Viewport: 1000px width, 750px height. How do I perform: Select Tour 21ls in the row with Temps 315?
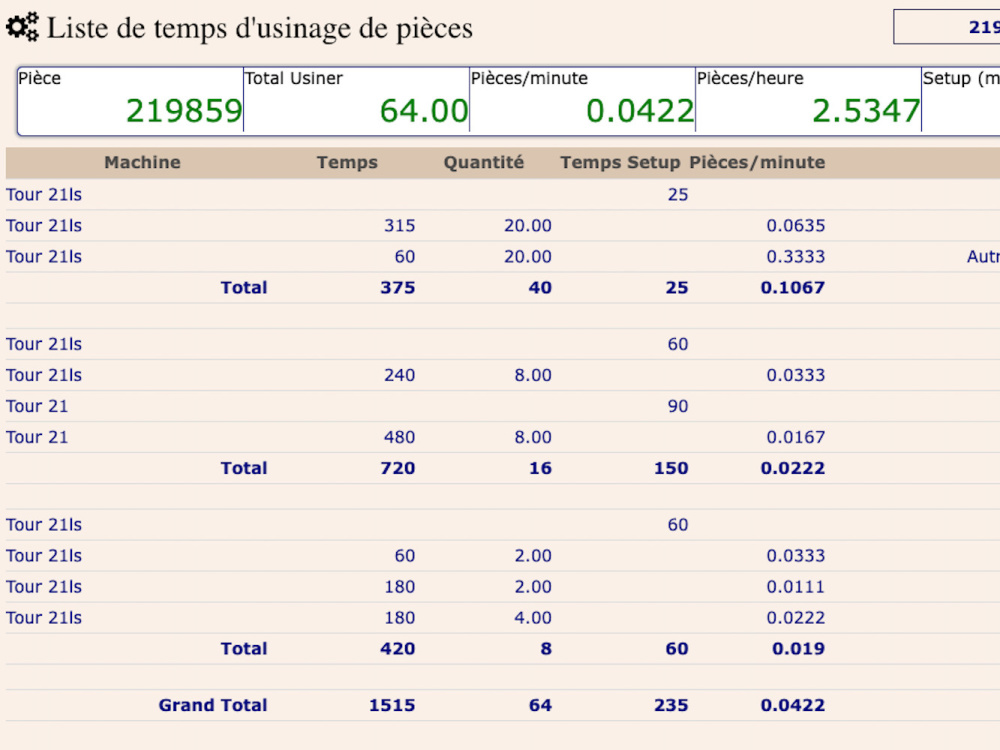pyautogui.click(x=44, y=226)
